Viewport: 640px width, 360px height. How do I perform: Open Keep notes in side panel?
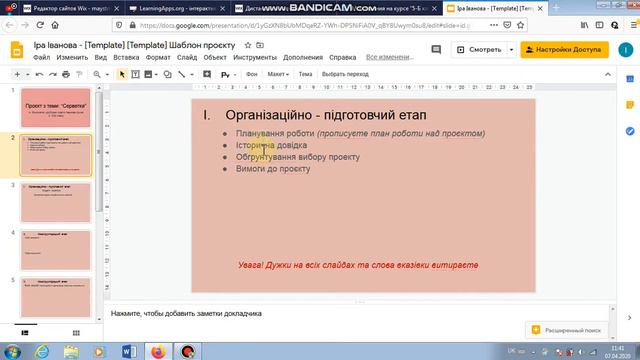click(x=630, y=105)
